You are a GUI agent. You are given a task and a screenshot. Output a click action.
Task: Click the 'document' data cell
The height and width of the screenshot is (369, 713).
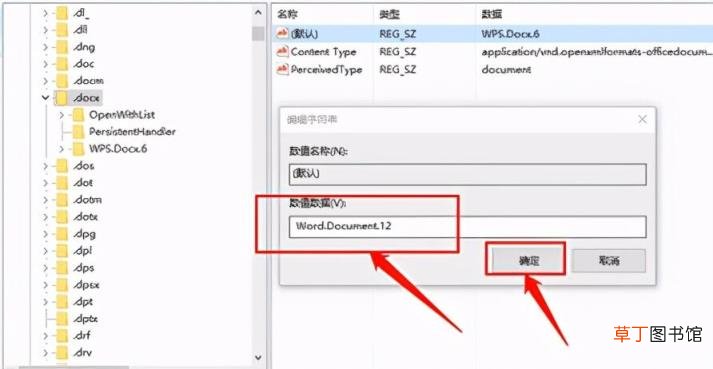coord(506,70)
